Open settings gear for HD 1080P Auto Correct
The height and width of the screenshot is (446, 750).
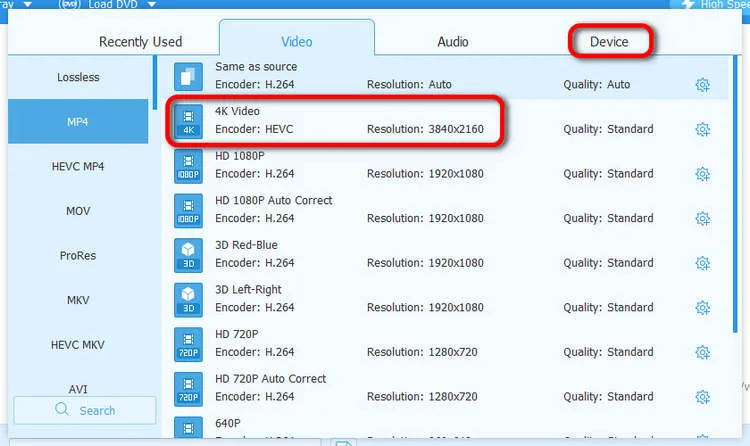[x=702, y=218]
